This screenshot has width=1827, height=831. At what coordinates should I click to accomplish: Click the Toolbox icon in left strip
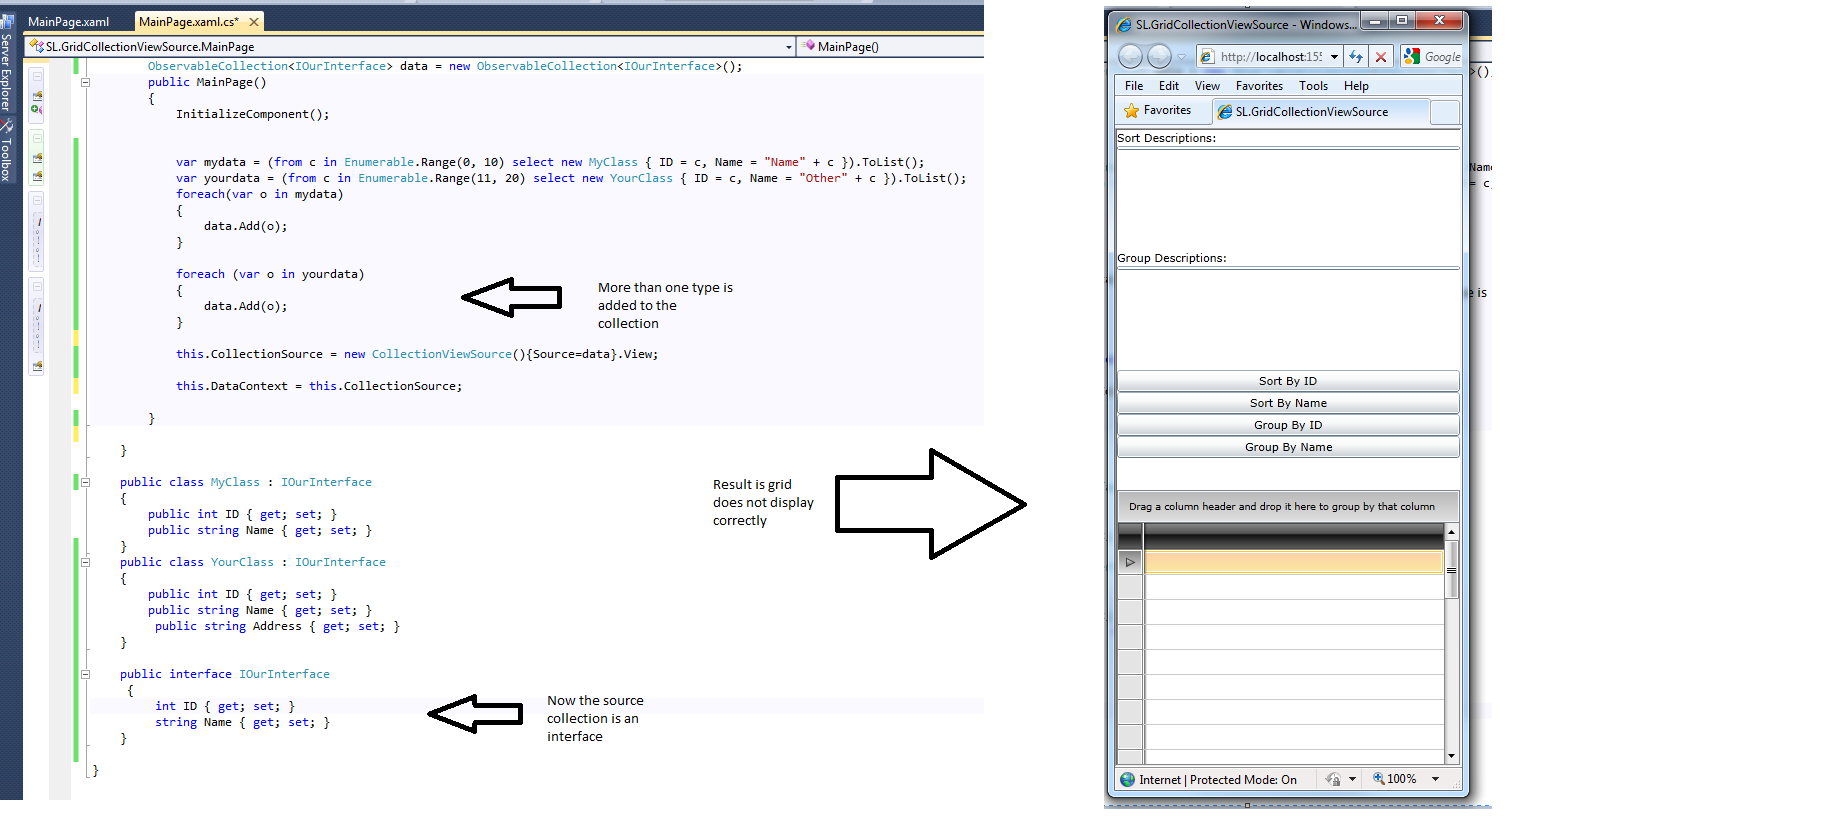pyautogui.click(x=7, y=126)
